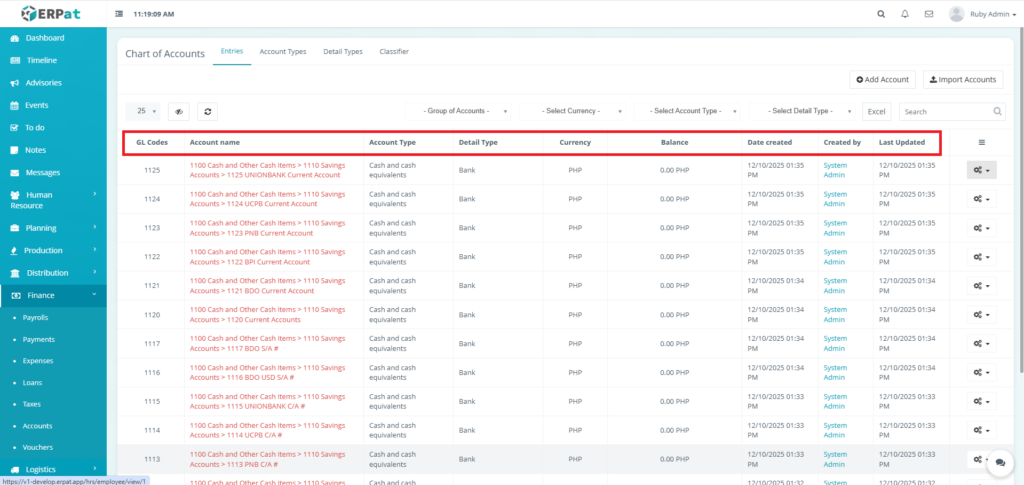This screenshot has height=485, width=1024.
Task: Toggle column visibility with the eye icon
Action: click(178, 112)
